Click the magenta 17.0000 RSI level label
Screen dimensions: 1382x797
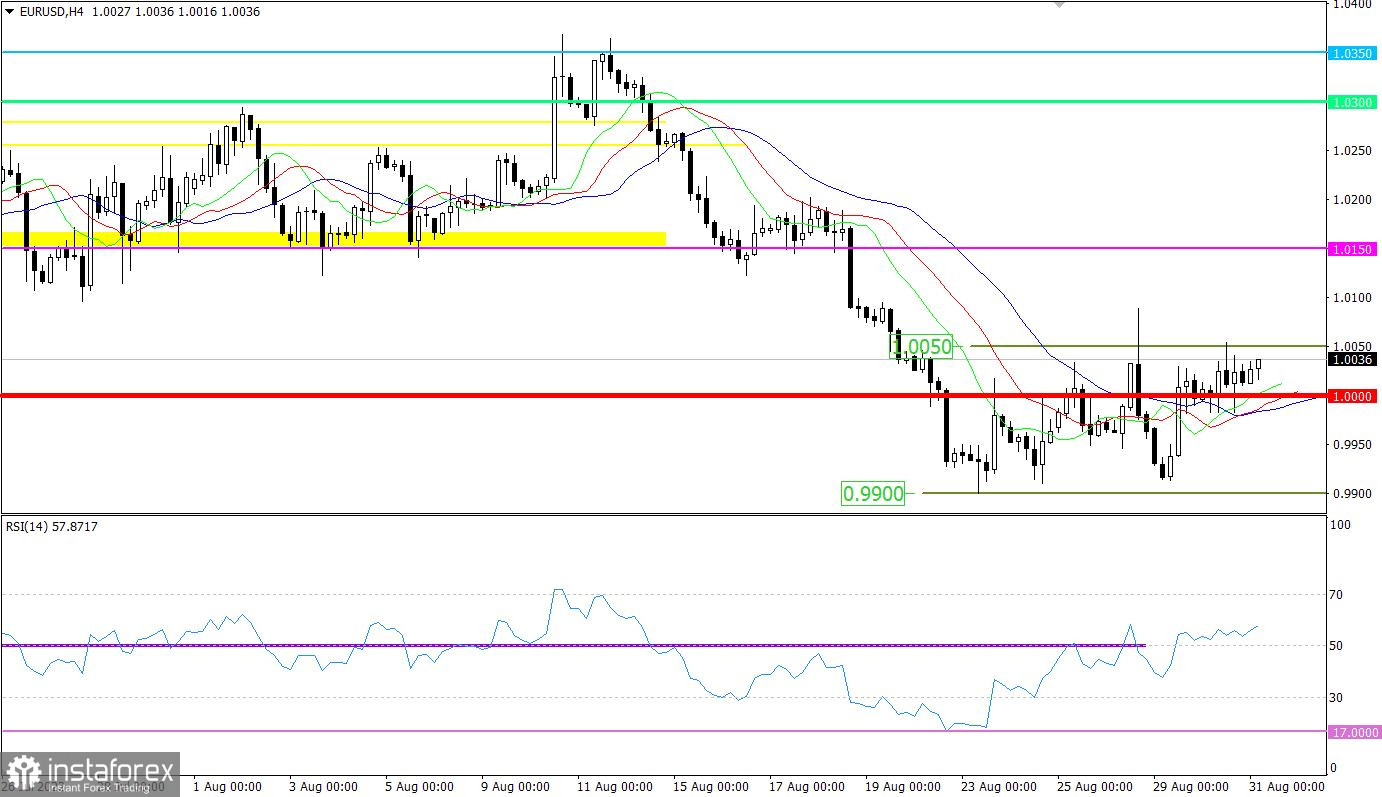click(x=1354, y=732)
